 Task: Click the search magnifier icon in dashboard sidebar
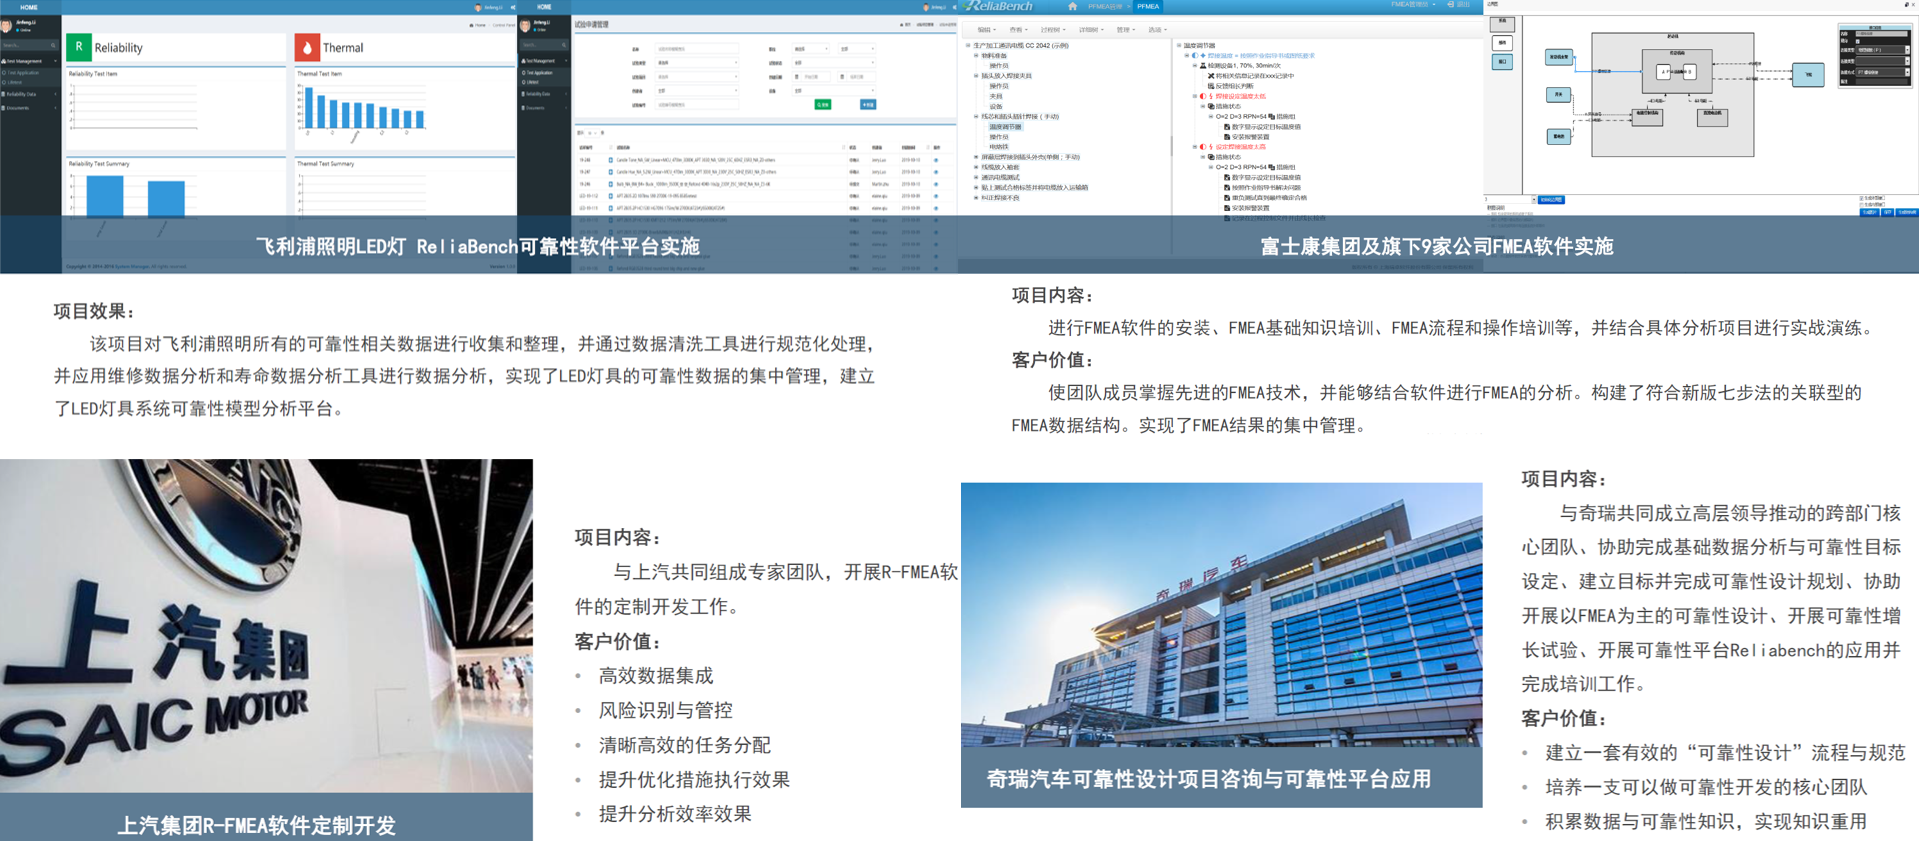point(53,45)
